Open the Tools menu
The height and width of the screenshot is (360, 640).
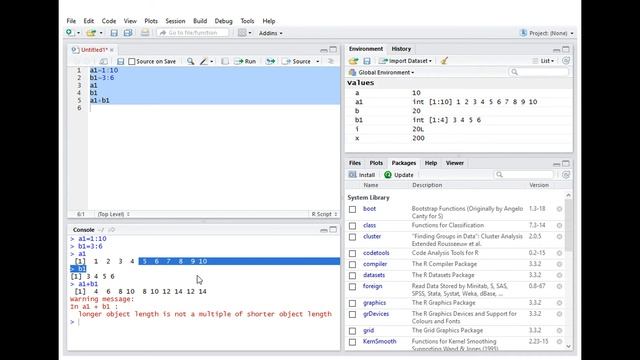pos(247,21)
